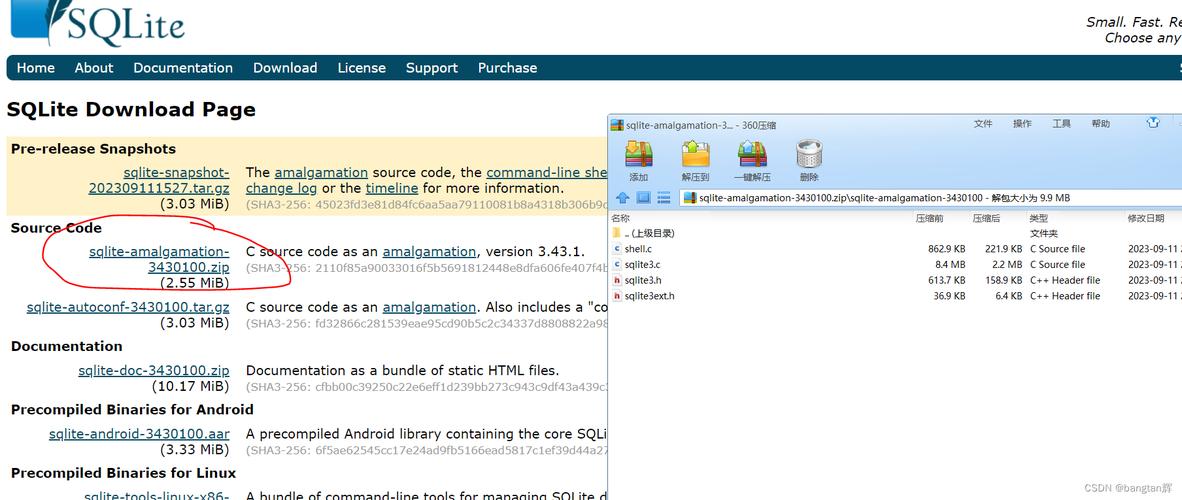Click the "Precompiled Binaries for Android" heading

coord(132,410)
